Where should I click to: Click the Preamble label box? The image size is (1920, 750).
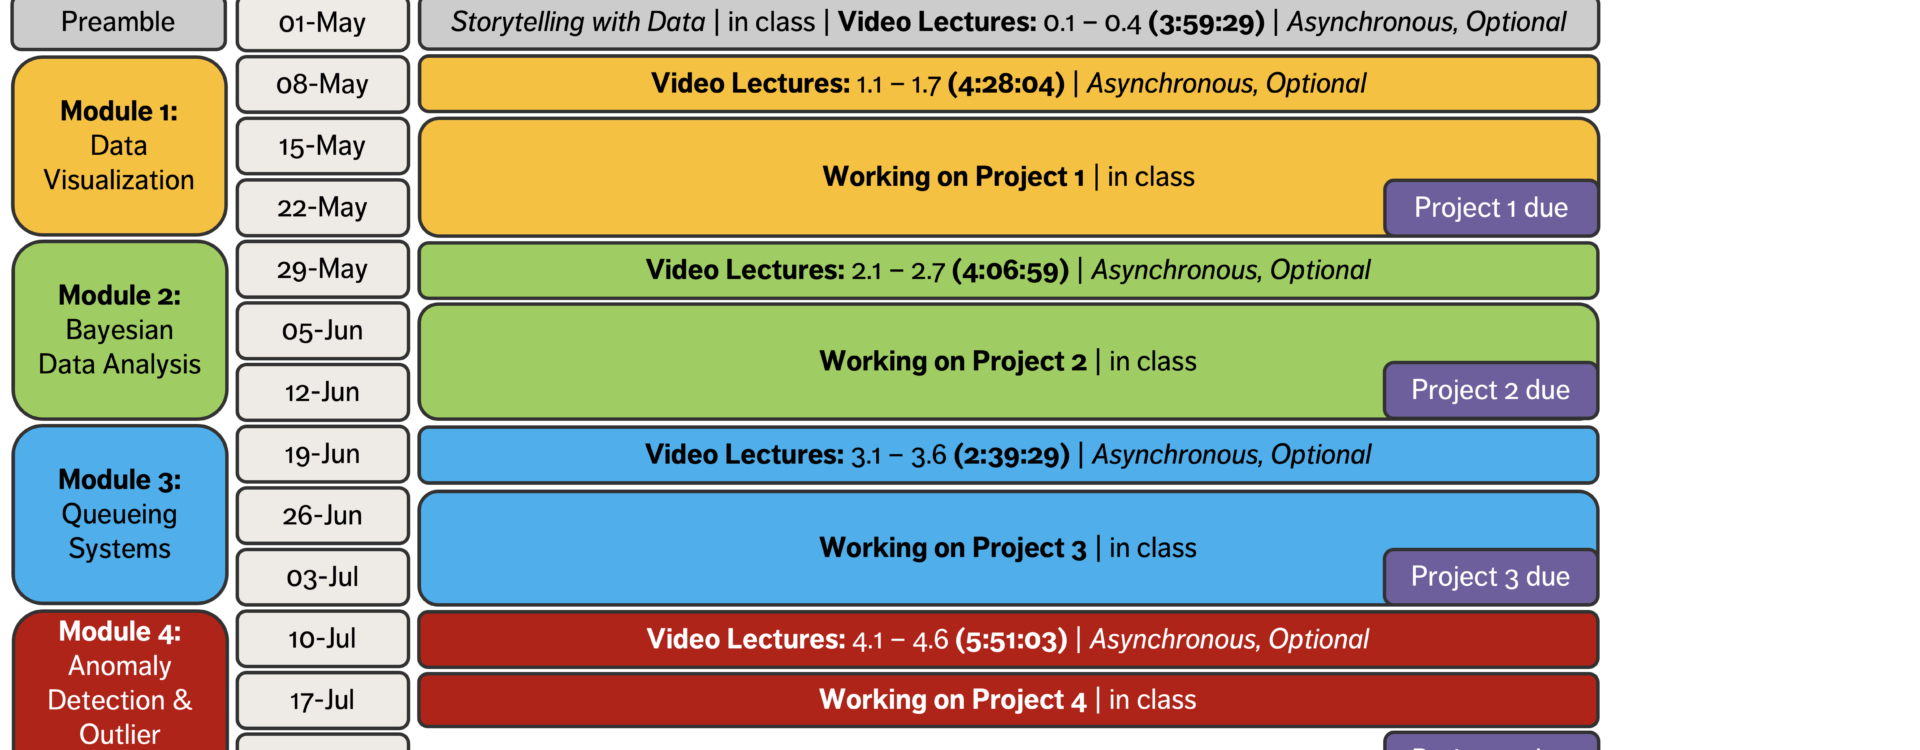(118, 23)
